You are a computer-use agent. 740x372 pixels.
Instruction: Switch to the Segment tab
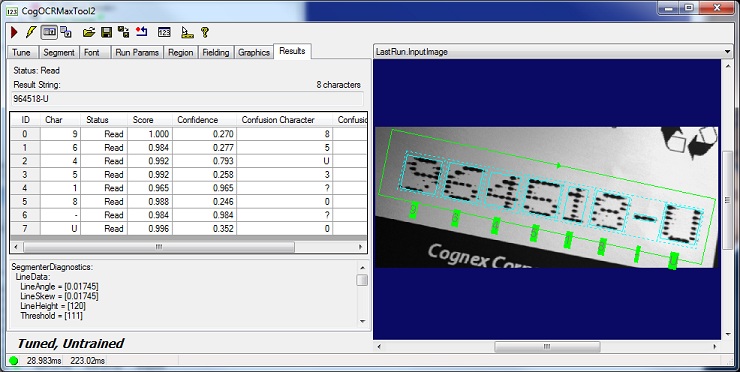pos(59,52)
